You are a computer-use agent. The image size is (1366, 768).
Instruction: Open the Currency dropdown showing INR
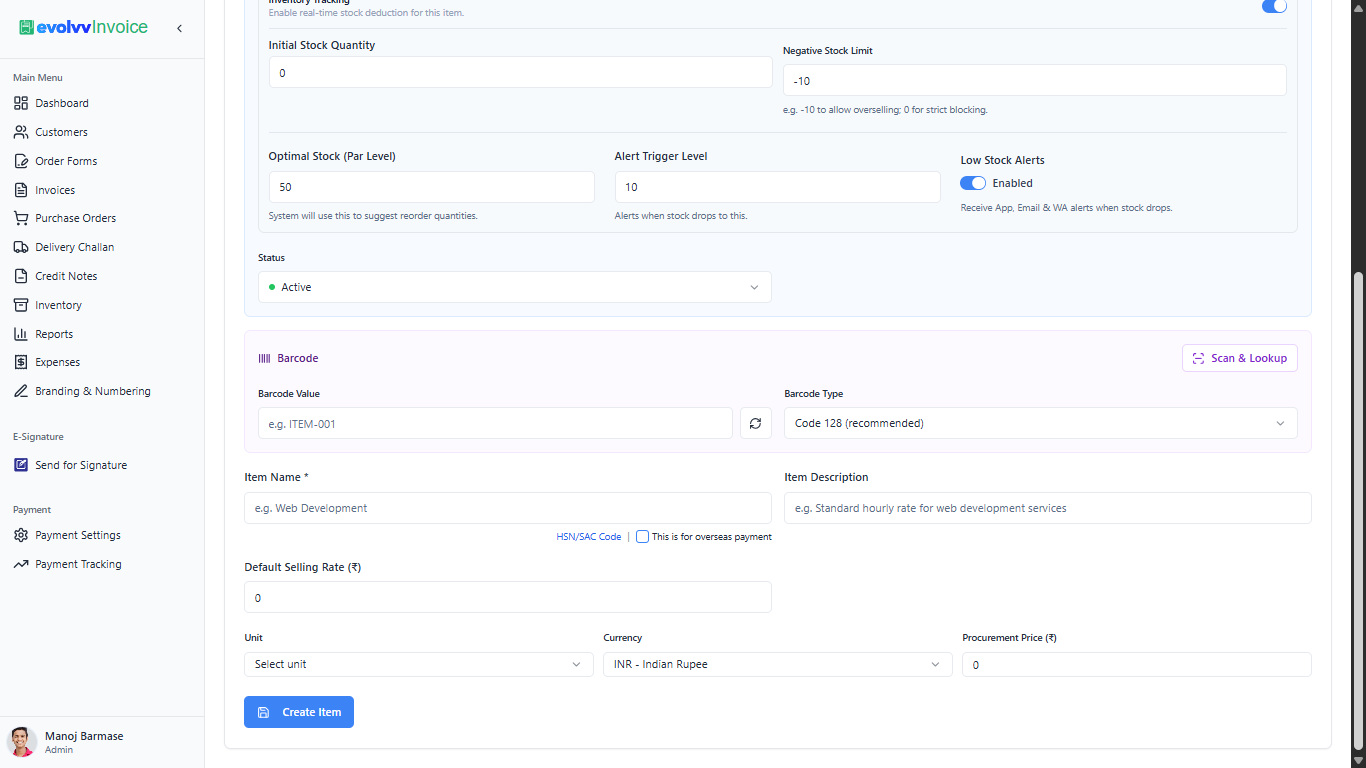point(778,664)
